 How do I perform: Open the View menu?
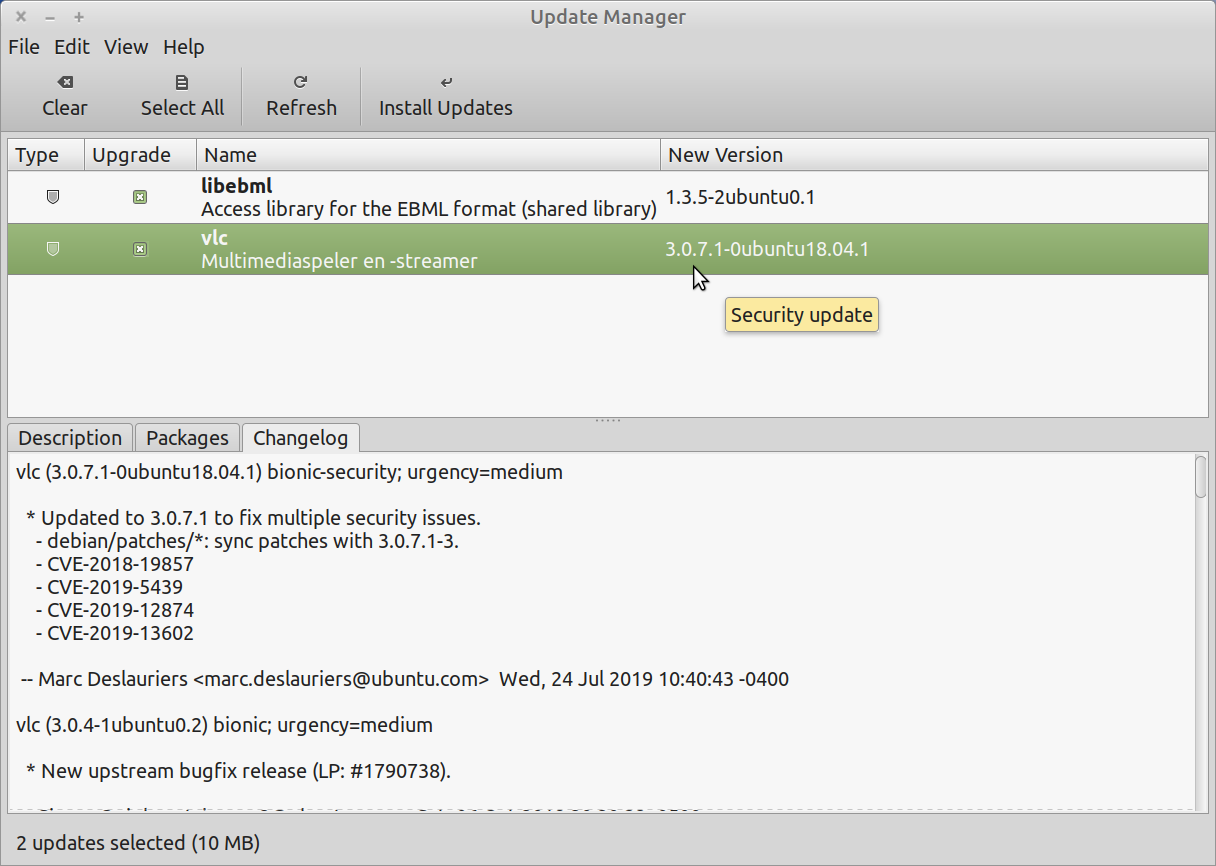(x=126, y=47)
